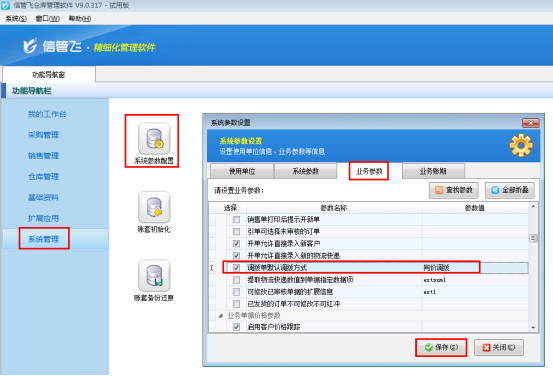Select 系统管理 in the navigation sidebar
The width and height of the screenshot is (553, 376).
pyautogui.click(x=43, y=239)
